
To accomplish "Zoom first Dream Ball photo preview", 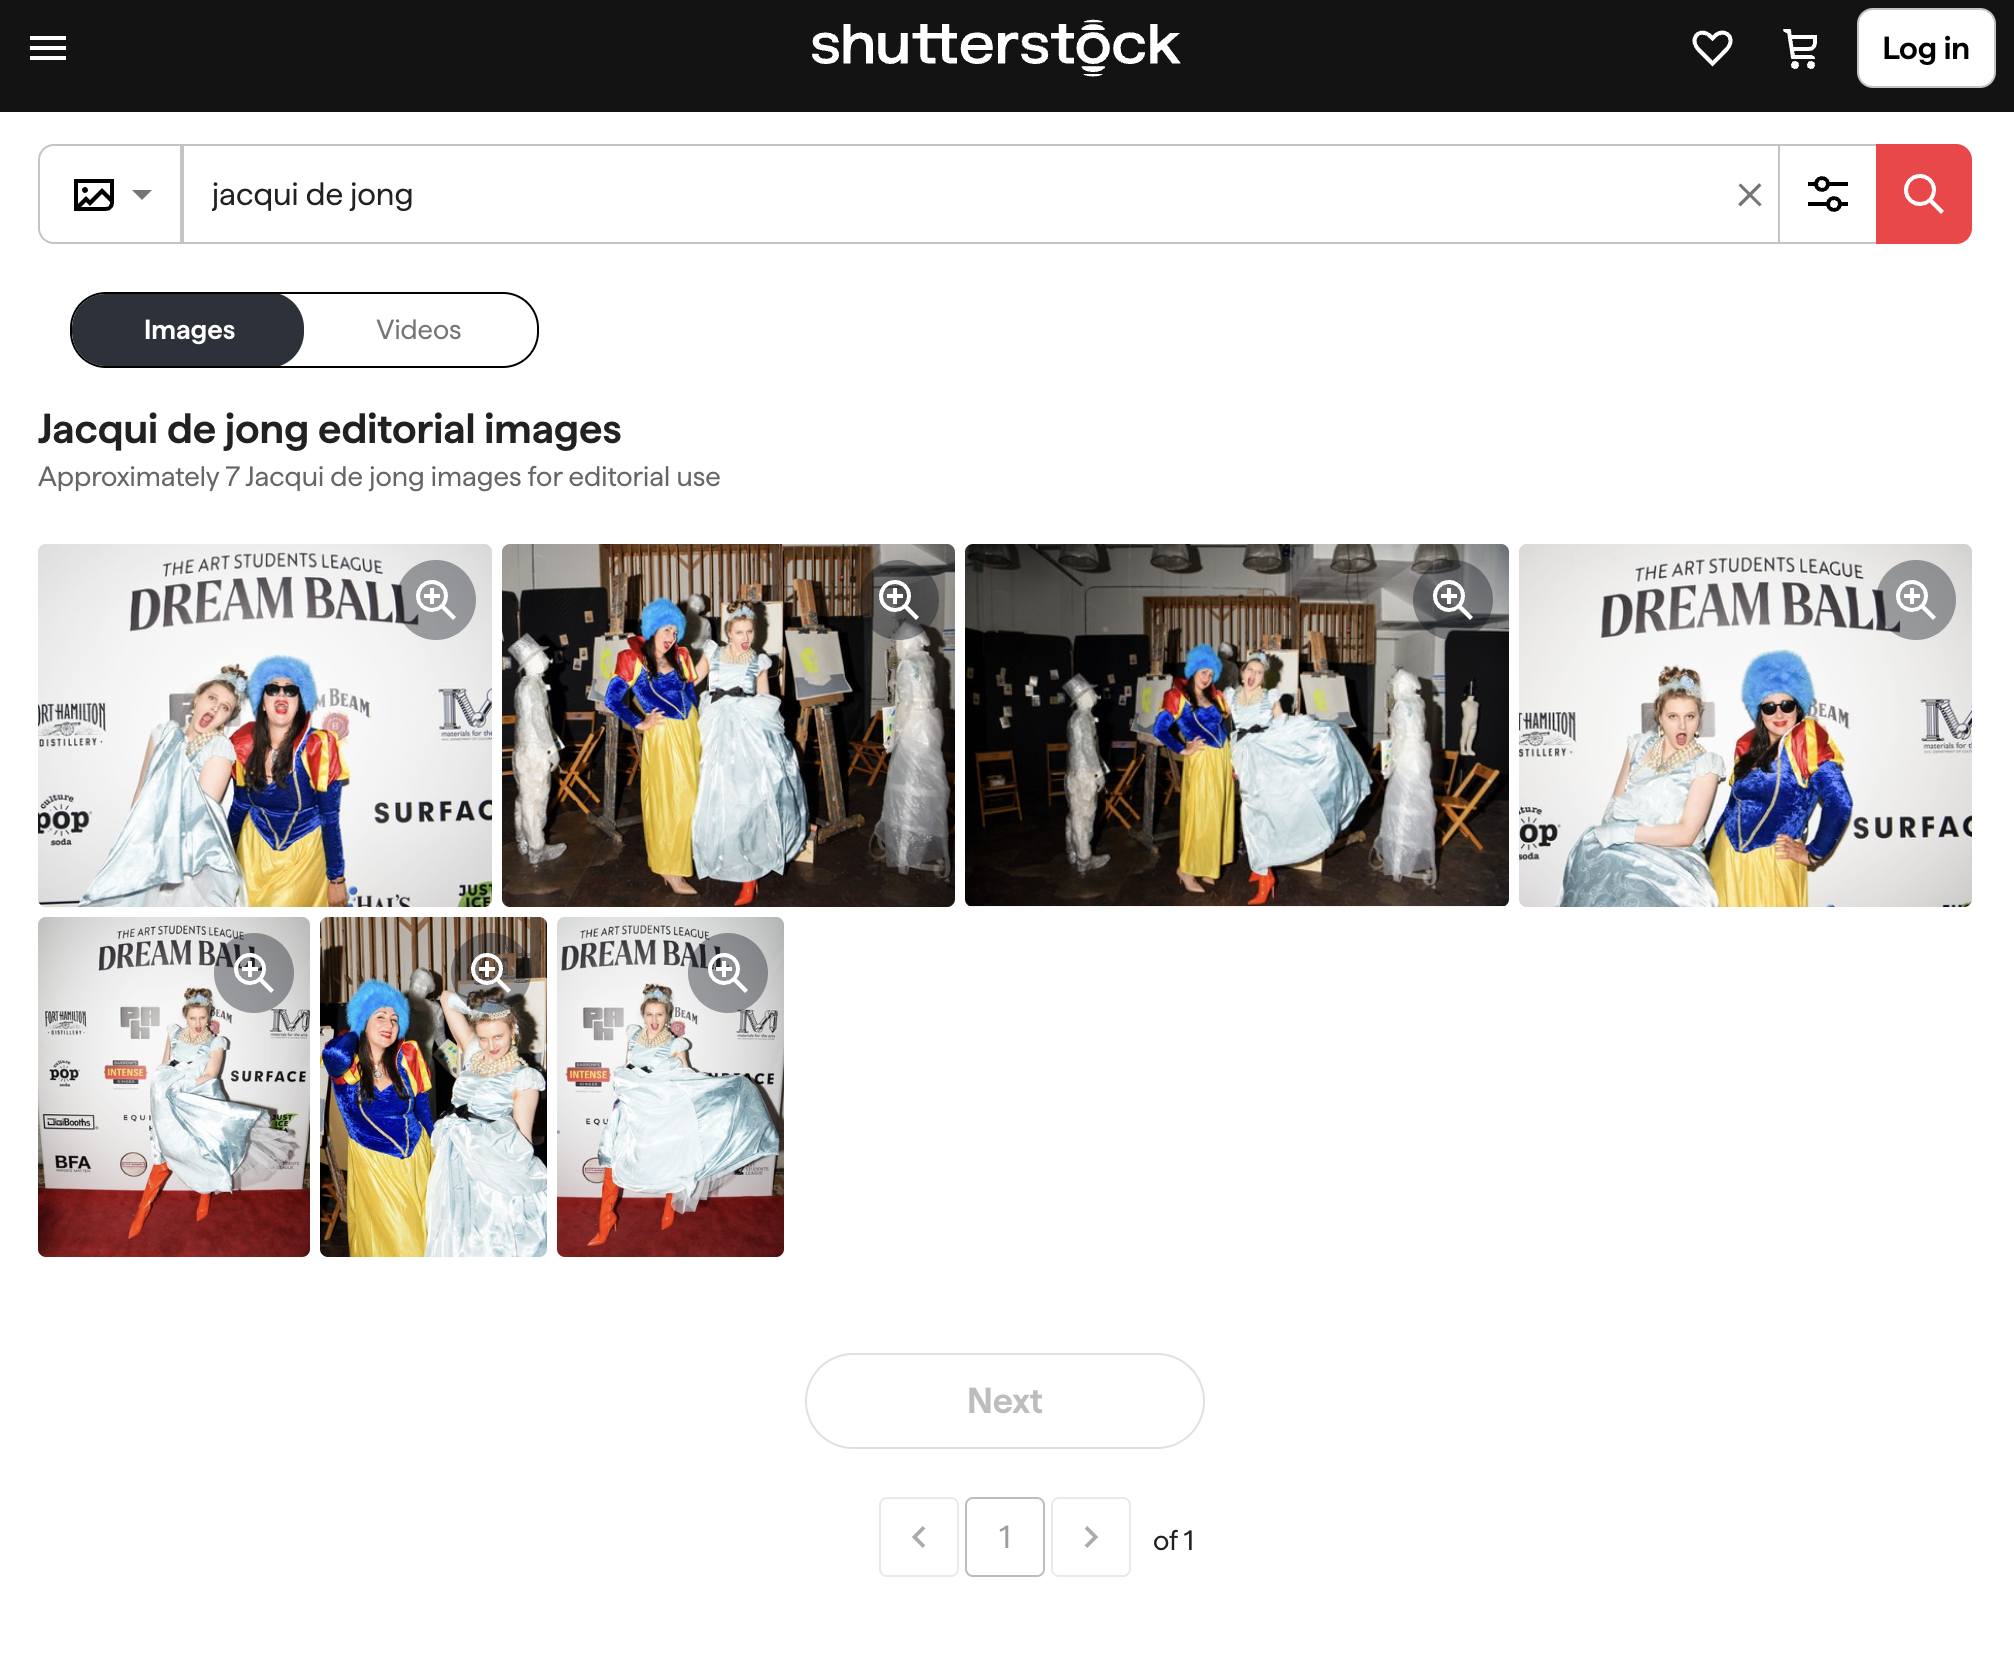I will click(437, 599).
